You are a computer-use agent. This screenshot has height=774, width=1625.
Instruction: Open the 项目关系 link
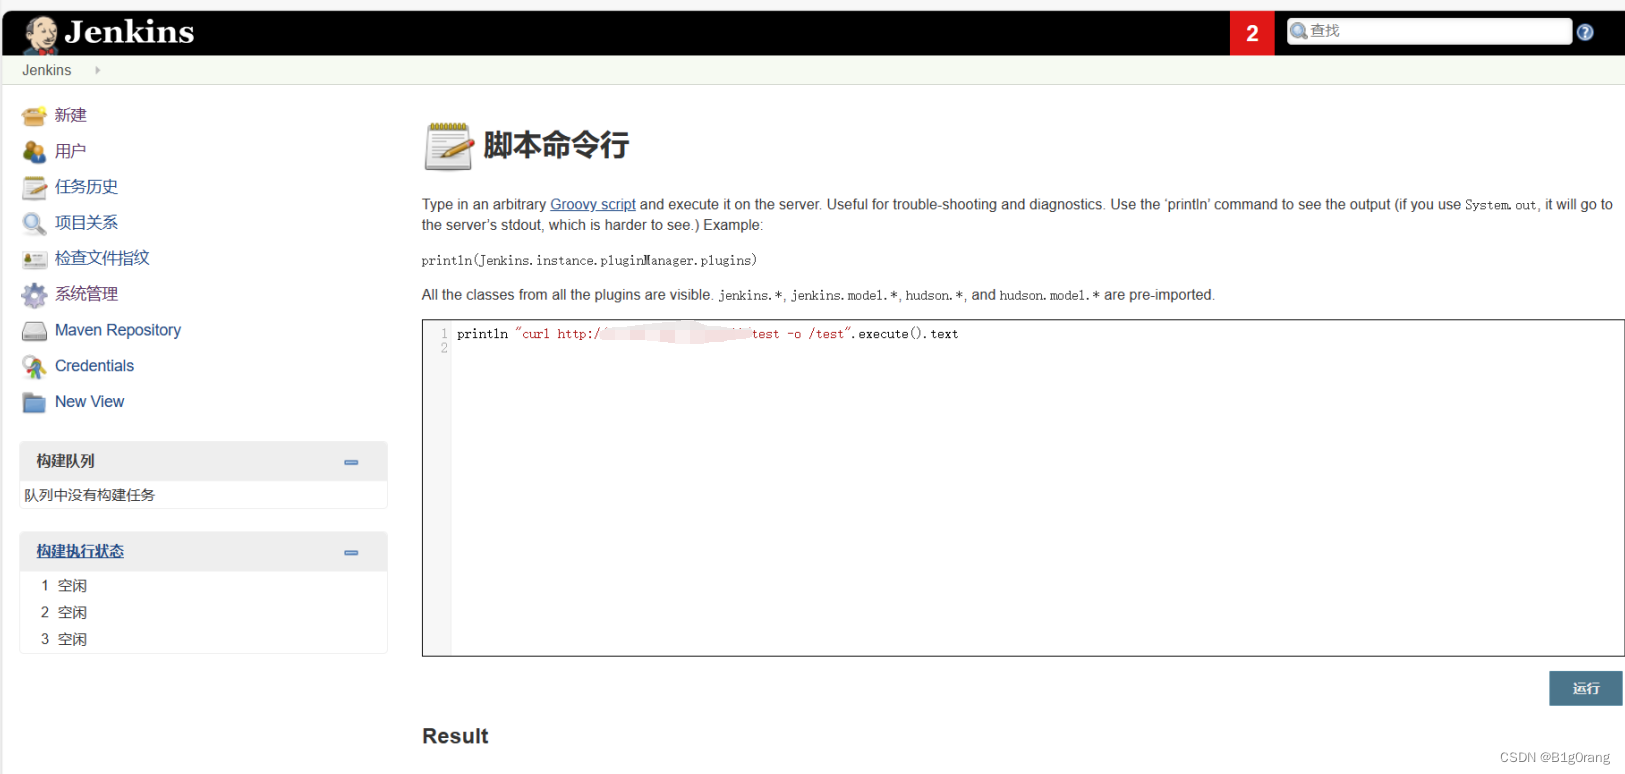pyautogui.click(x=87, y=222)
